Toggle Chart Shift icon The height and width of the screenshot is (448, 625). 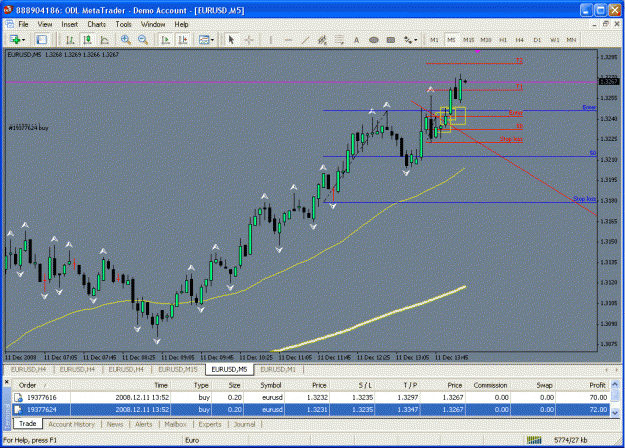tap(183, 39)
